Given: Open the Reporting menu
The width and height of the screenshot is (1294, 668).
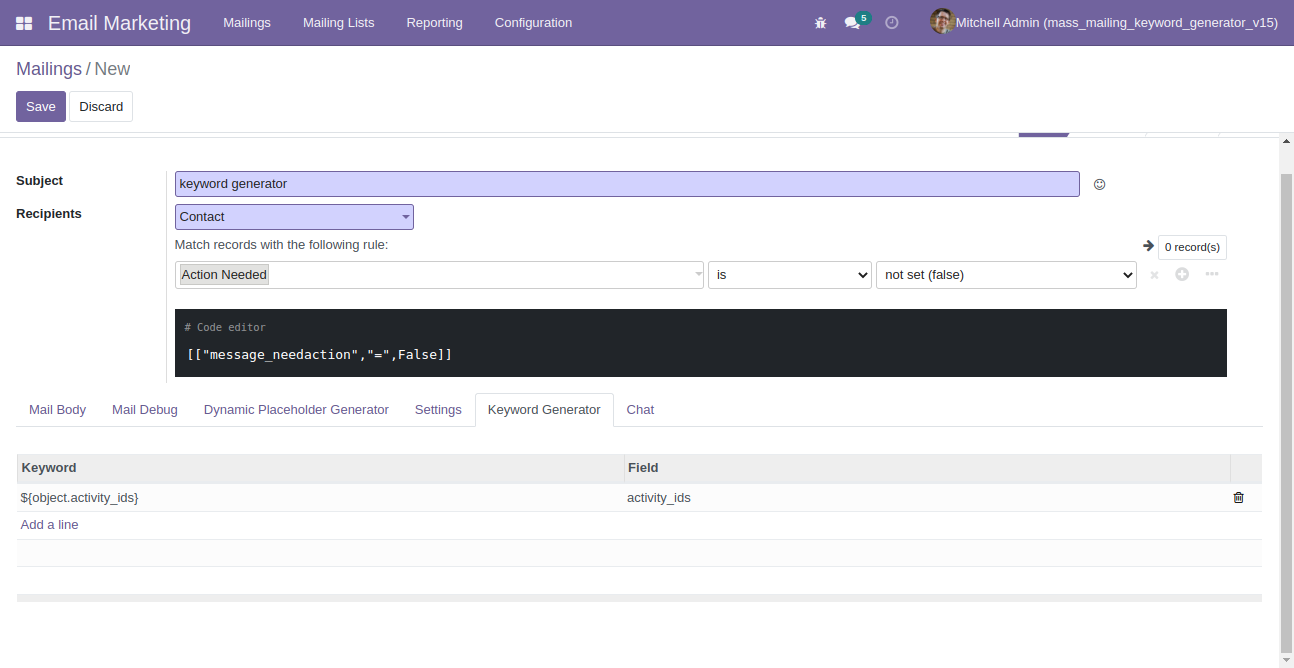Looking at the screenshot, I should [435, 23].
